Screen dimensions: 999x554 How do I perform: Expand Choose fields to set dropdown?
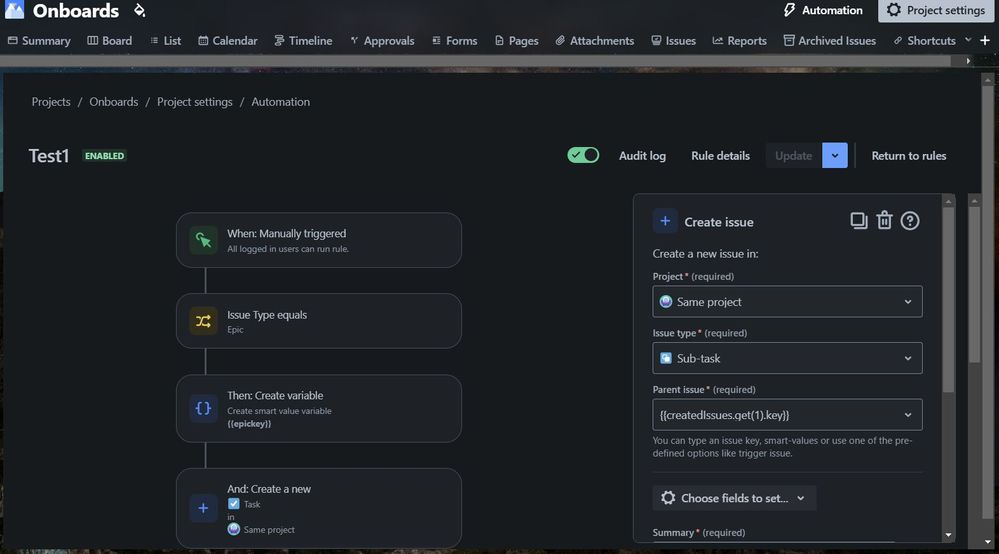[x=734, y=498]
